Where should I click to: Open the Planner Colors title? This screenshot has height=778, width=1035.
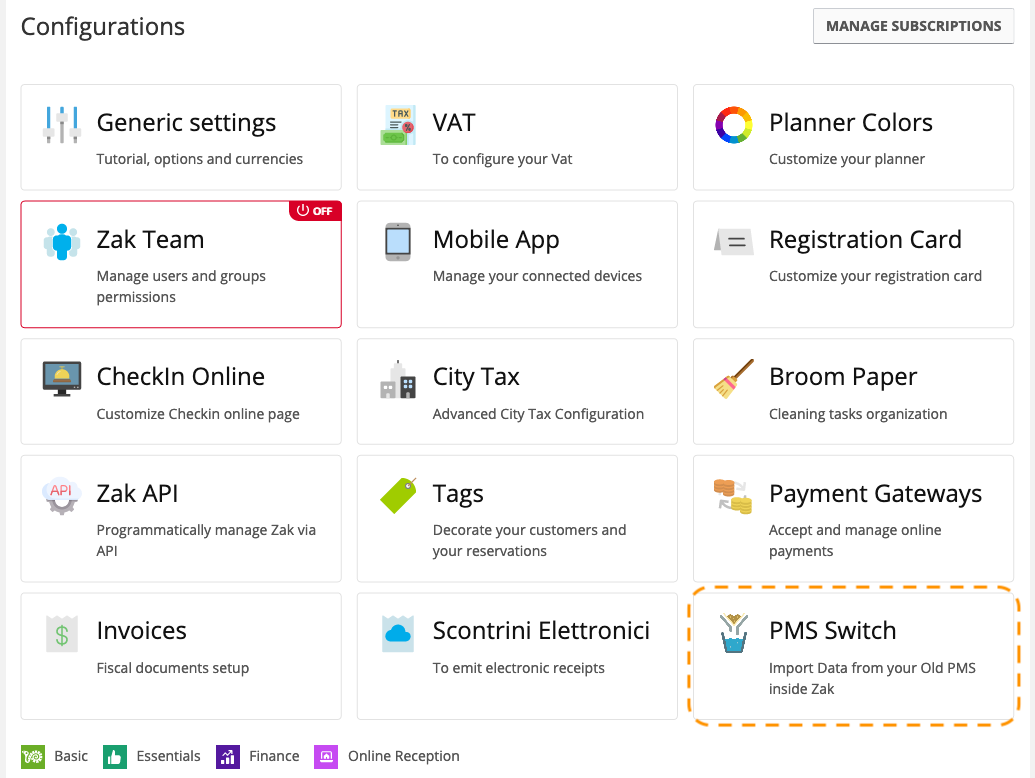coord(851,123)
